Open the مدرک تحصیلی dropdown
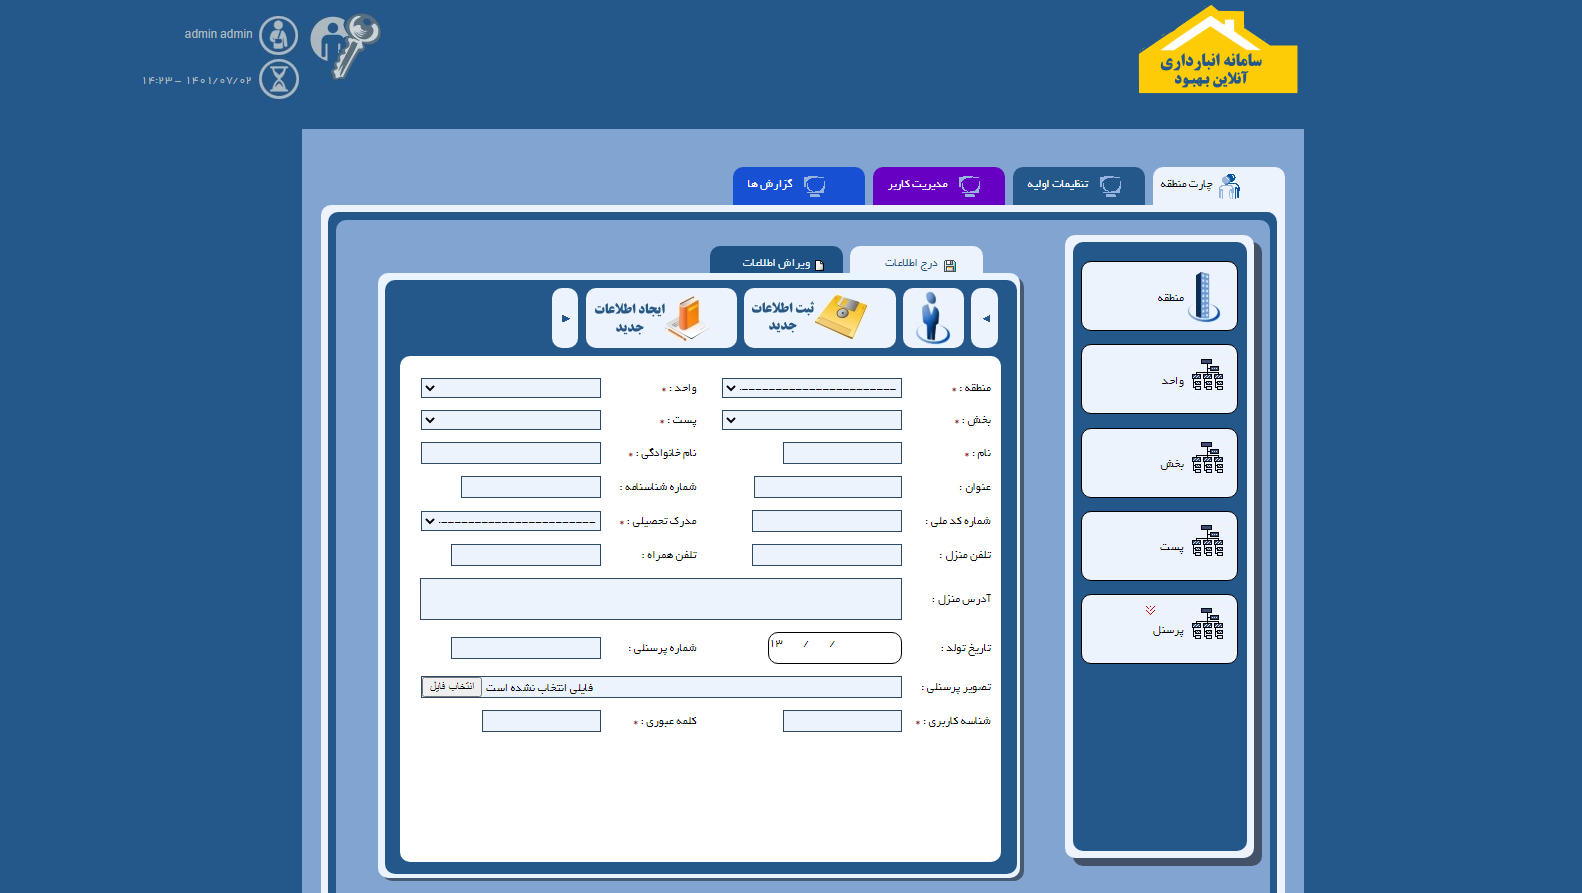Viewport: 1582px width, 893px height. coord(510,521)
